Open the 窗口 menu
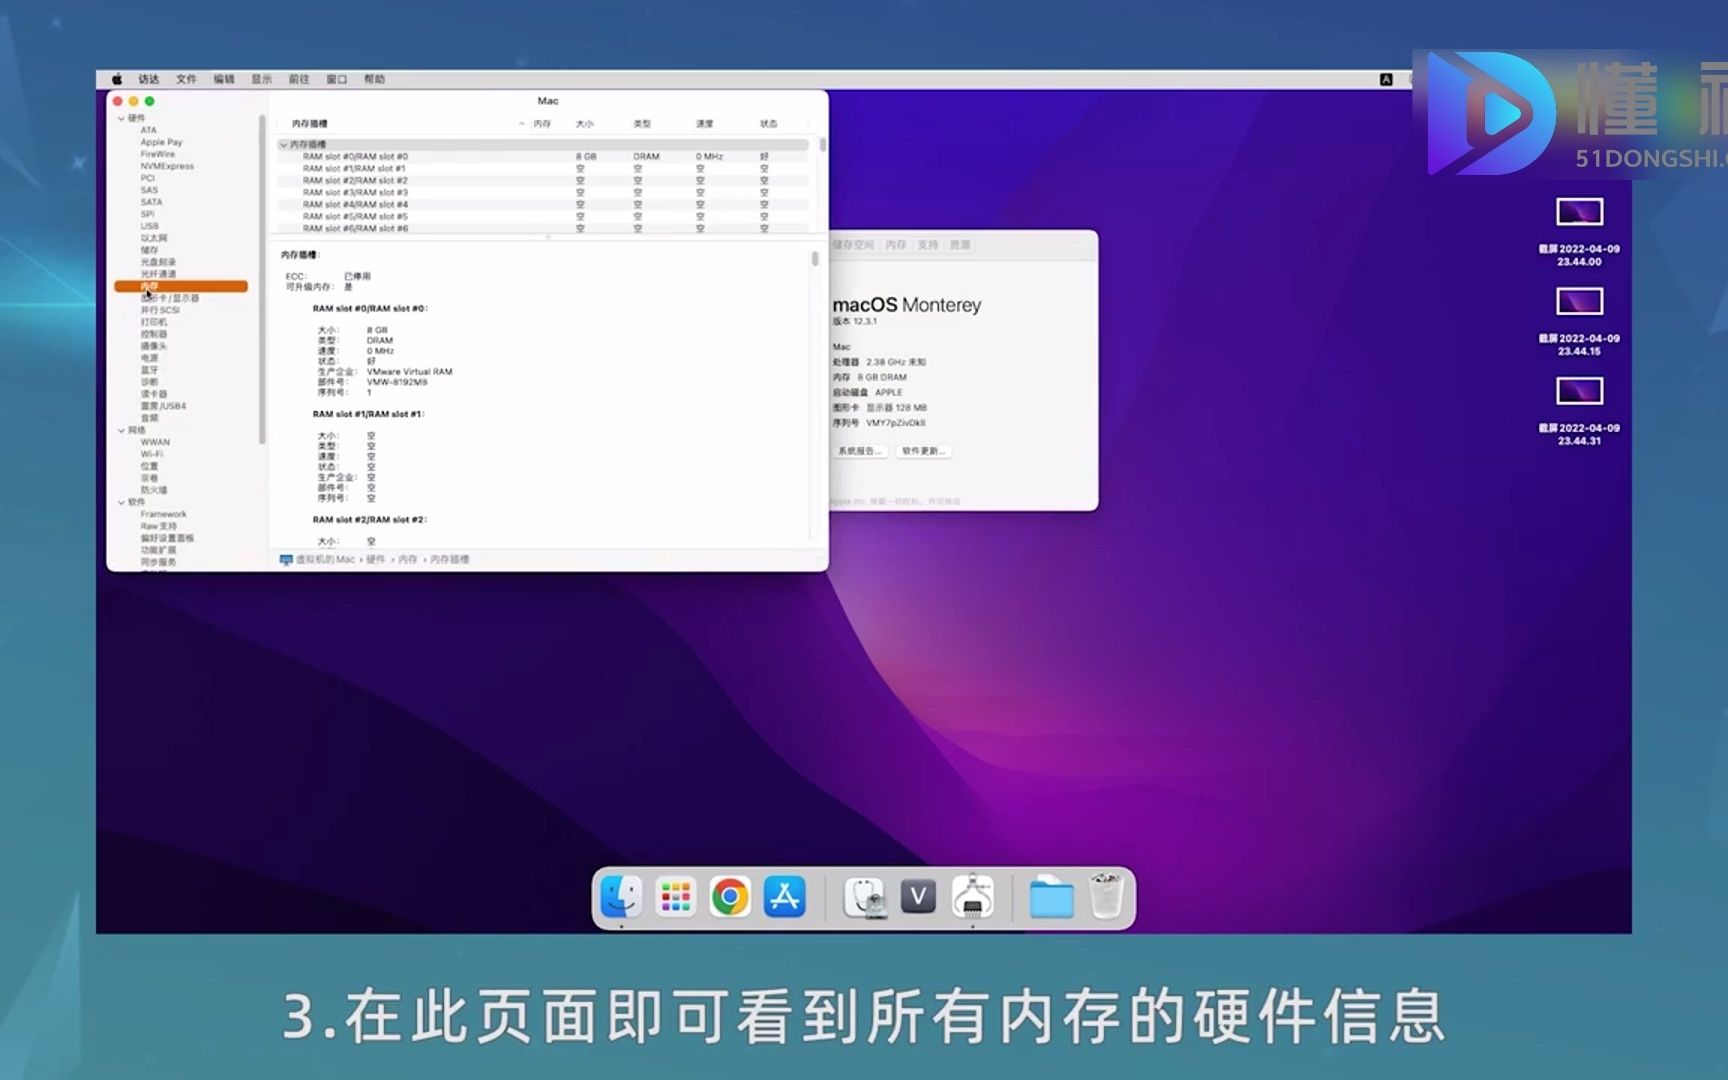Screen dimensions: 1728x1080 [337, 79]
